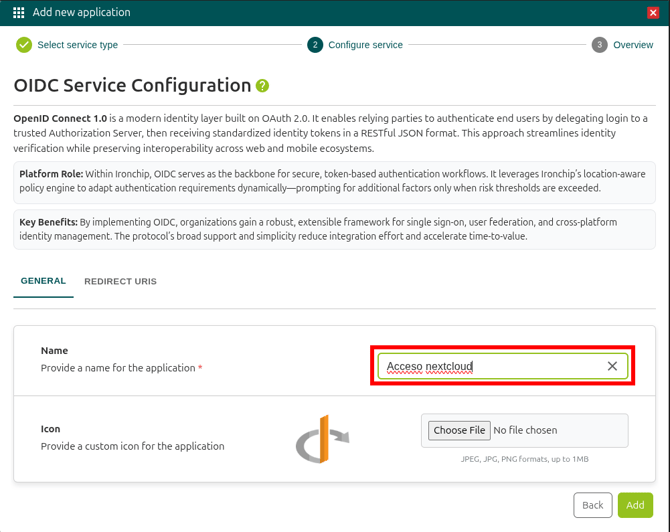This screenshot has height=532, width=670.
Task: Select the 'Select service type' step label
Action: pyautogui.click(x=77, y=45)
